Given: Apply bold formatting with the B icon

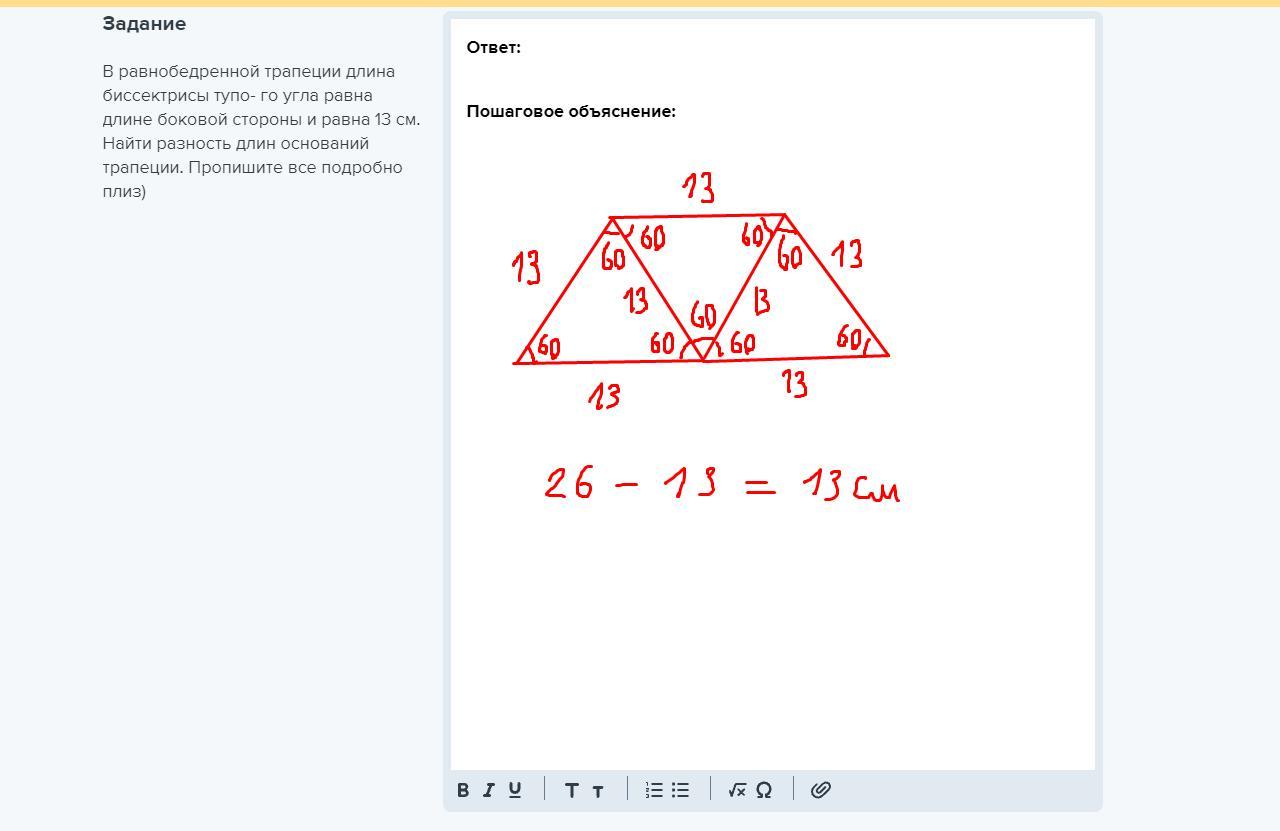Looking at the screenshot, I should [463, 790].
